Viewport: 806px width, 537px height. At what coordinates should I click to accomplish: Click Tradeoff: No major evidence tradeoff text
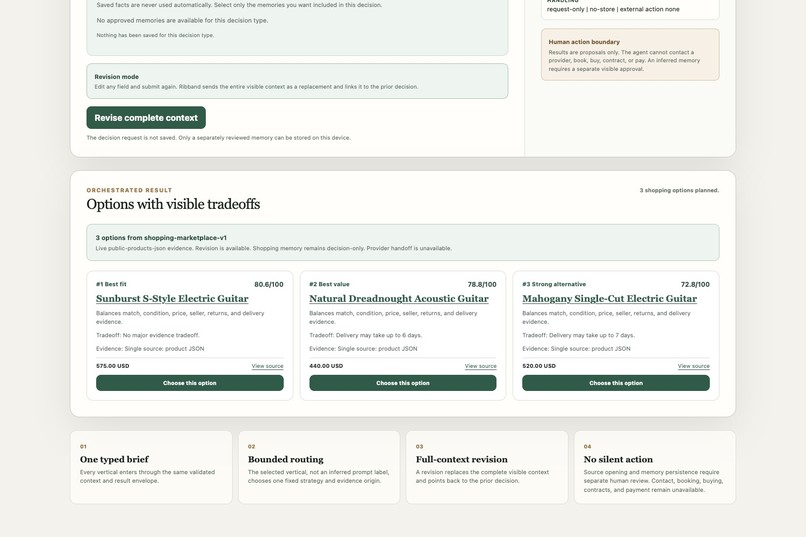(148, 335)
